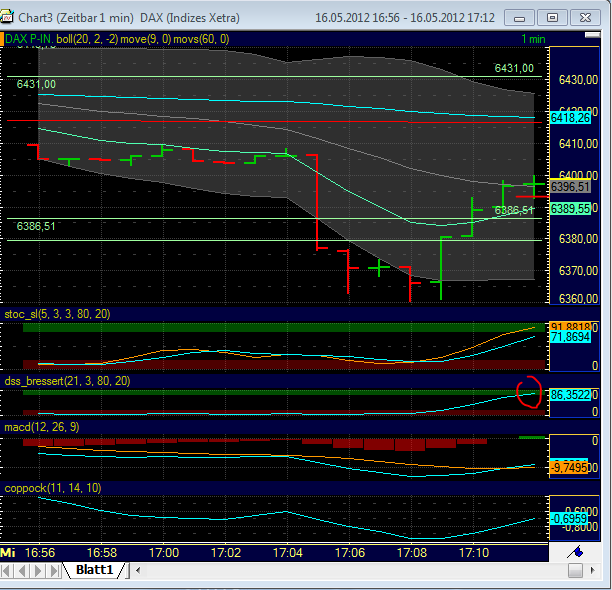Click the 1 min timeframe label
Screen dimensions: 612x590
click(x=533, y=39)
